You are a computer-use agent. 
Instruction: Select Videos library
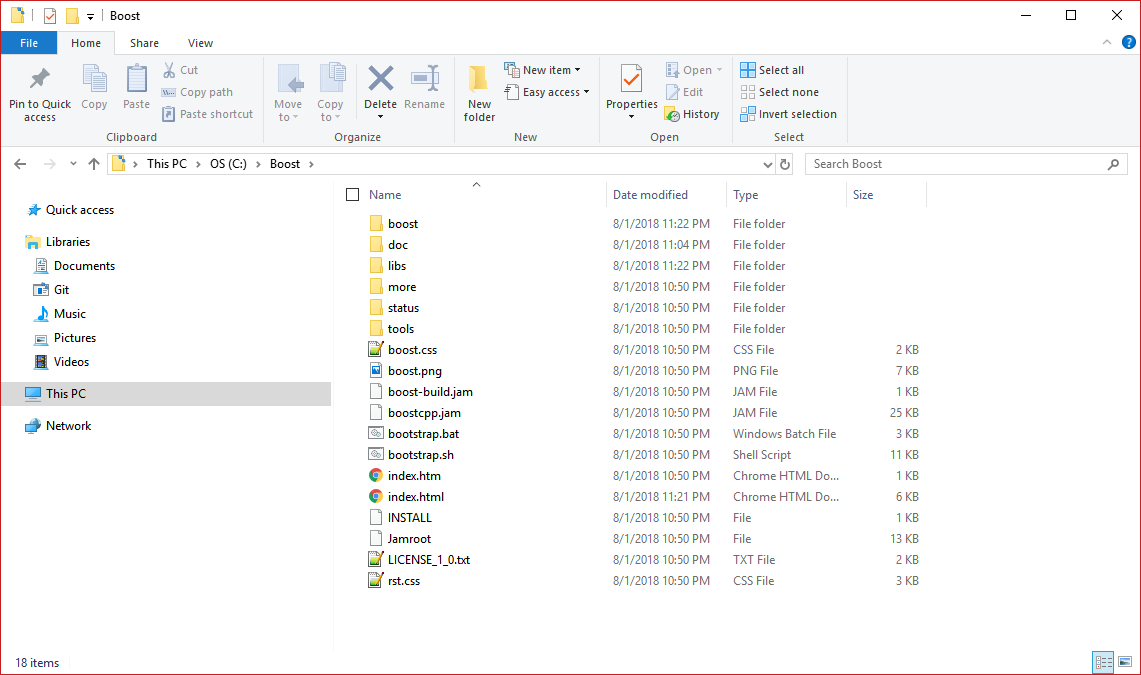71,362
